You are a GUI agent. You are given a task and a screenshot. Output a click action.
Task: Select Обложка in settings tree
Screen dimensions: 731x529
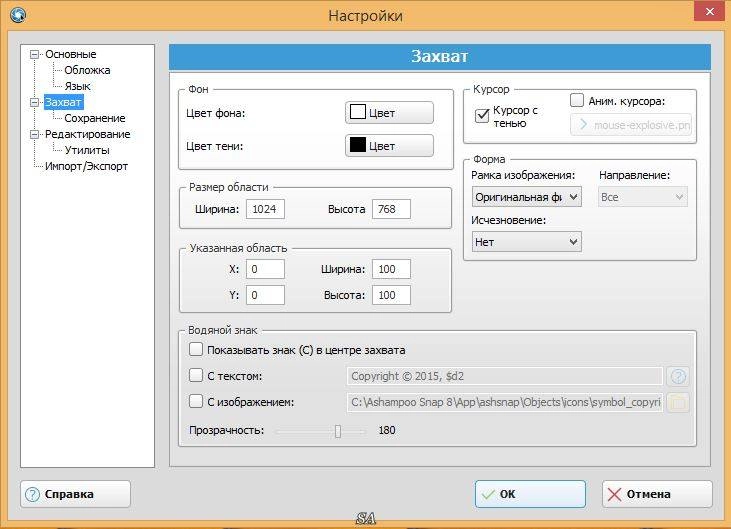(87, 70)
